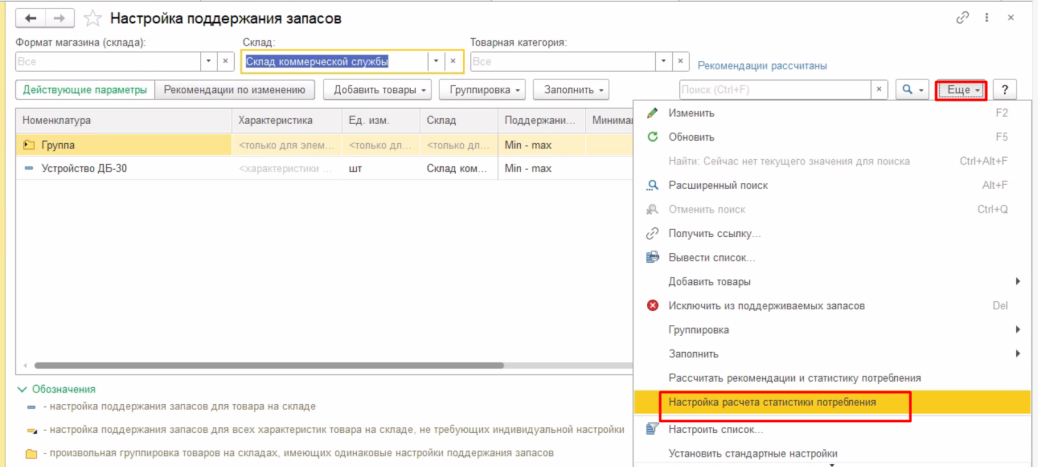Click the magnifier search options button
The height and width of the screenshot is (467, 1038).
912,90
